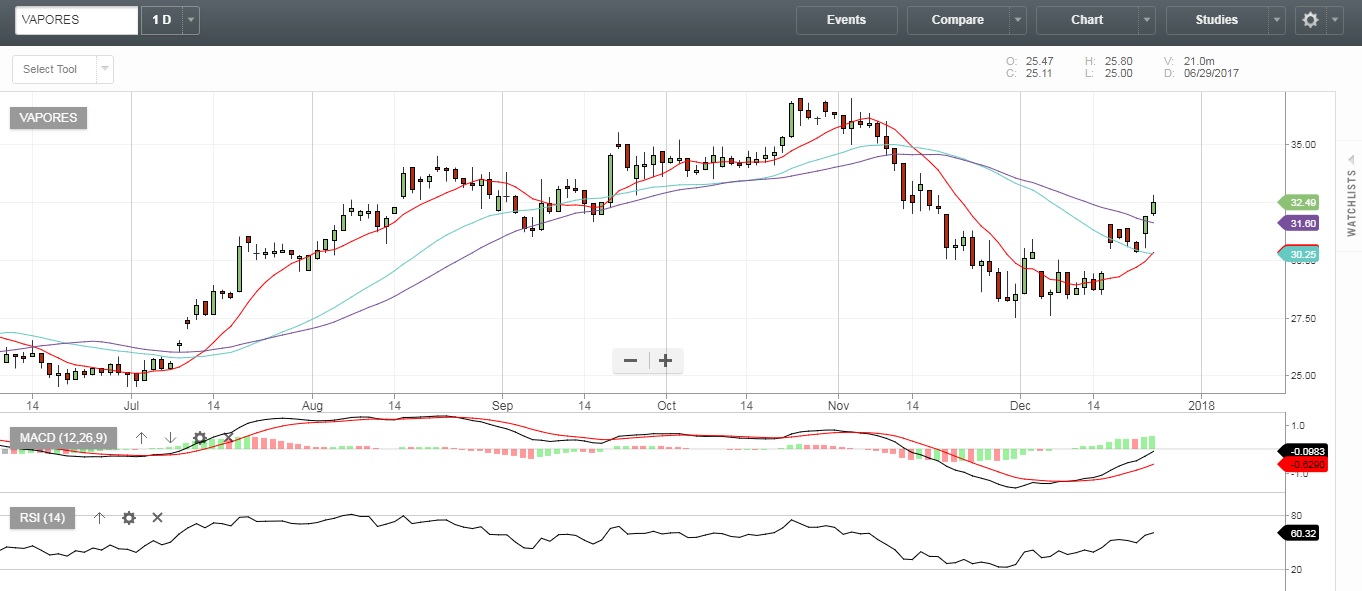1362x591 pixels.
Task: Click the VAPORES chart label
Action: coord(49,117)
